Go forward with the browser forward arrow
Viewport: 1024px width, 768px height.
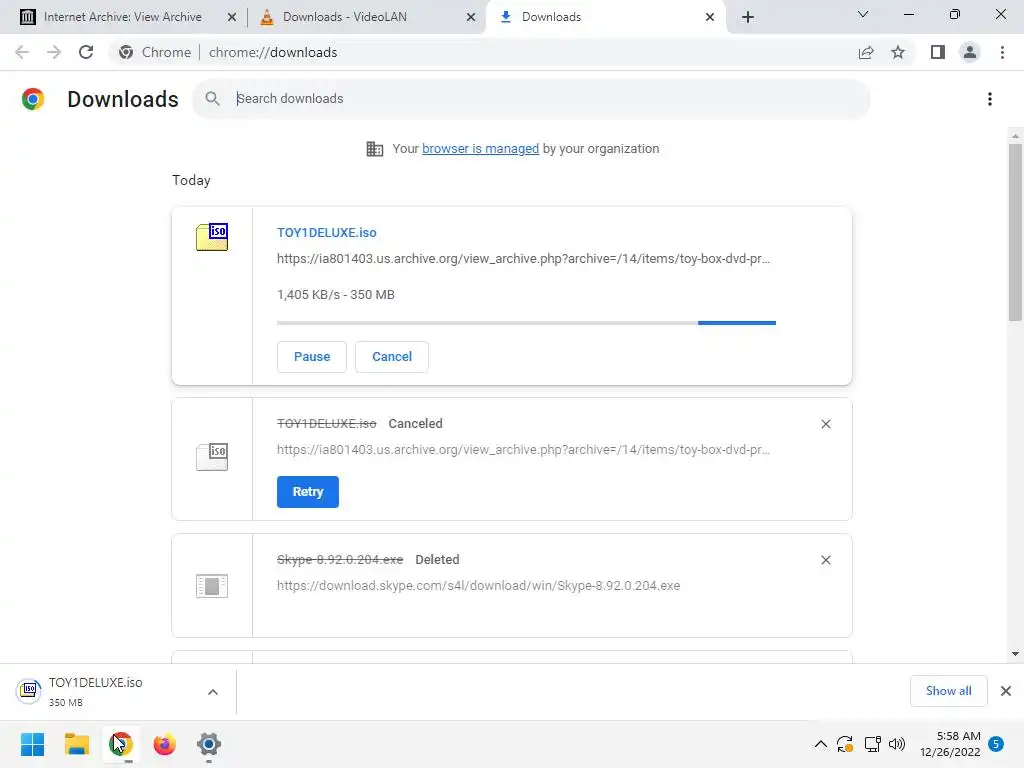(54, 52)
